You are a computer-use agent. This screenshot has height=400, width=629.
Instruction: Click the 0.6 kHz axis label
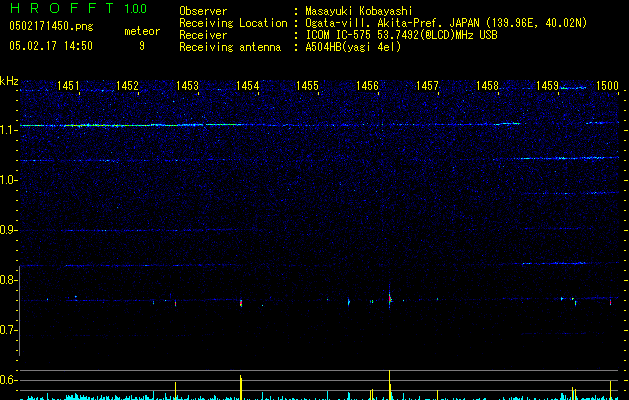click(9, 380)
